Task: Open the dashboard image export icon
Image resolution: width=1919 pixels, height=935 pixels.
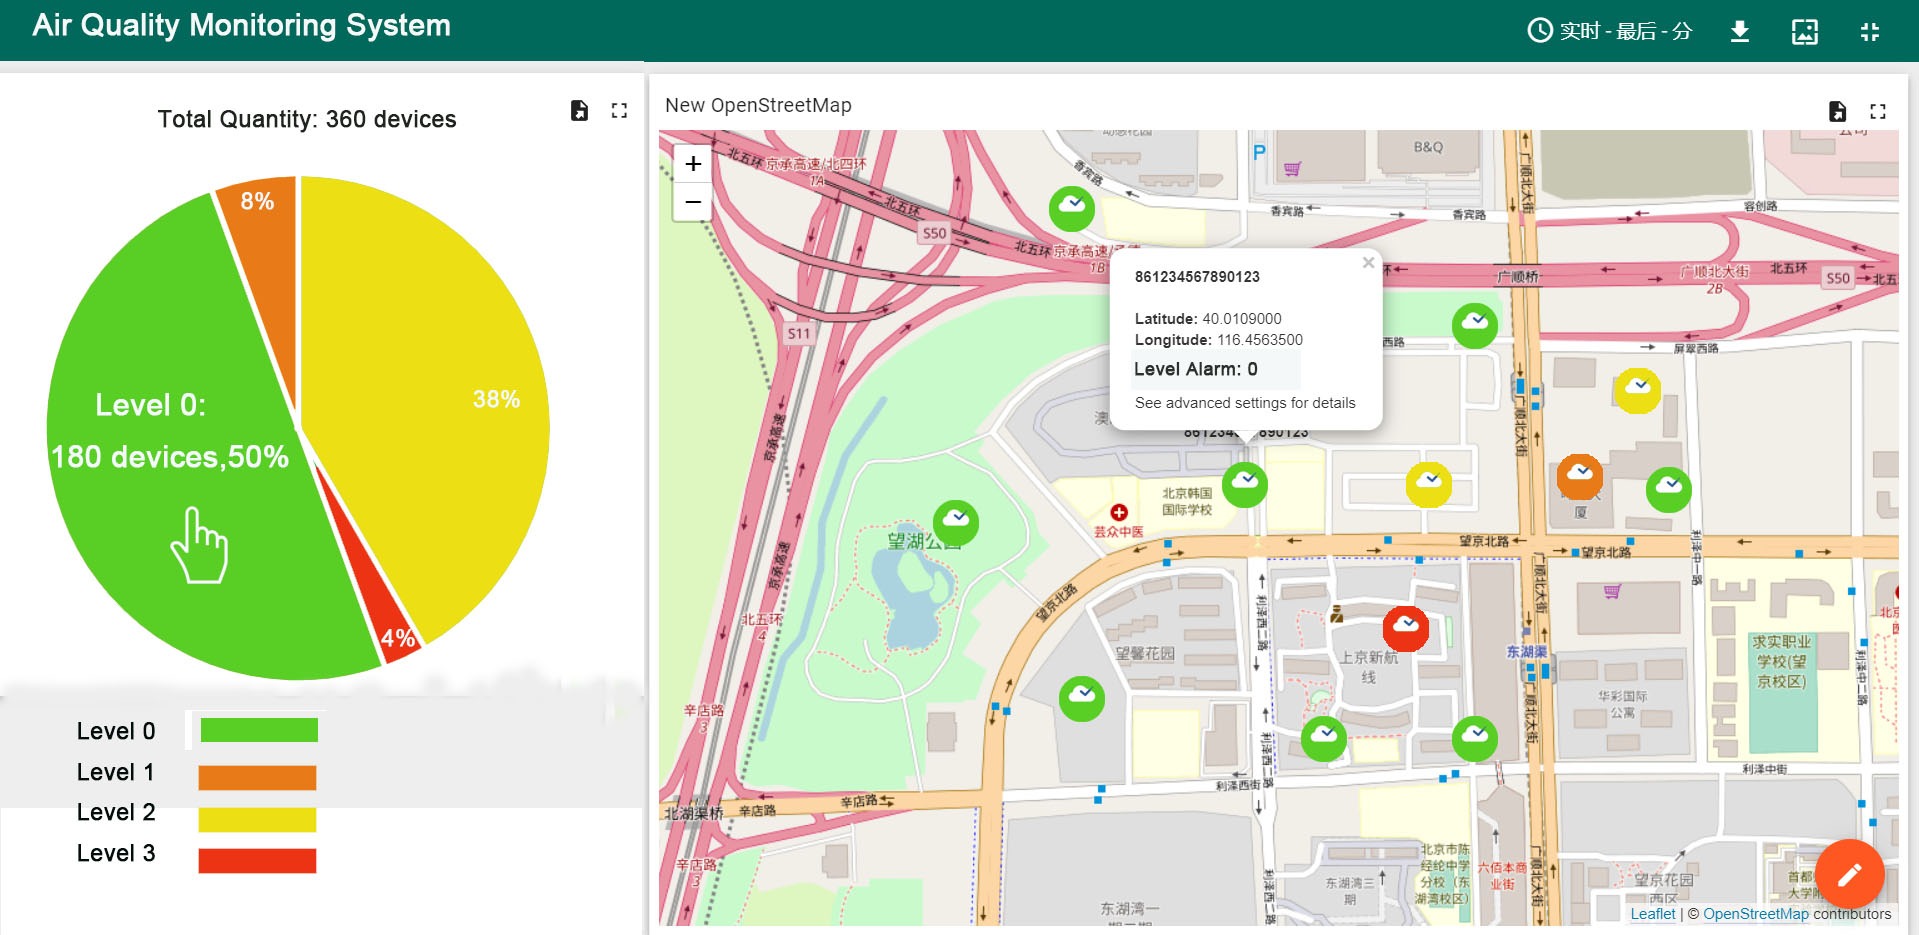Action: 1804,31
